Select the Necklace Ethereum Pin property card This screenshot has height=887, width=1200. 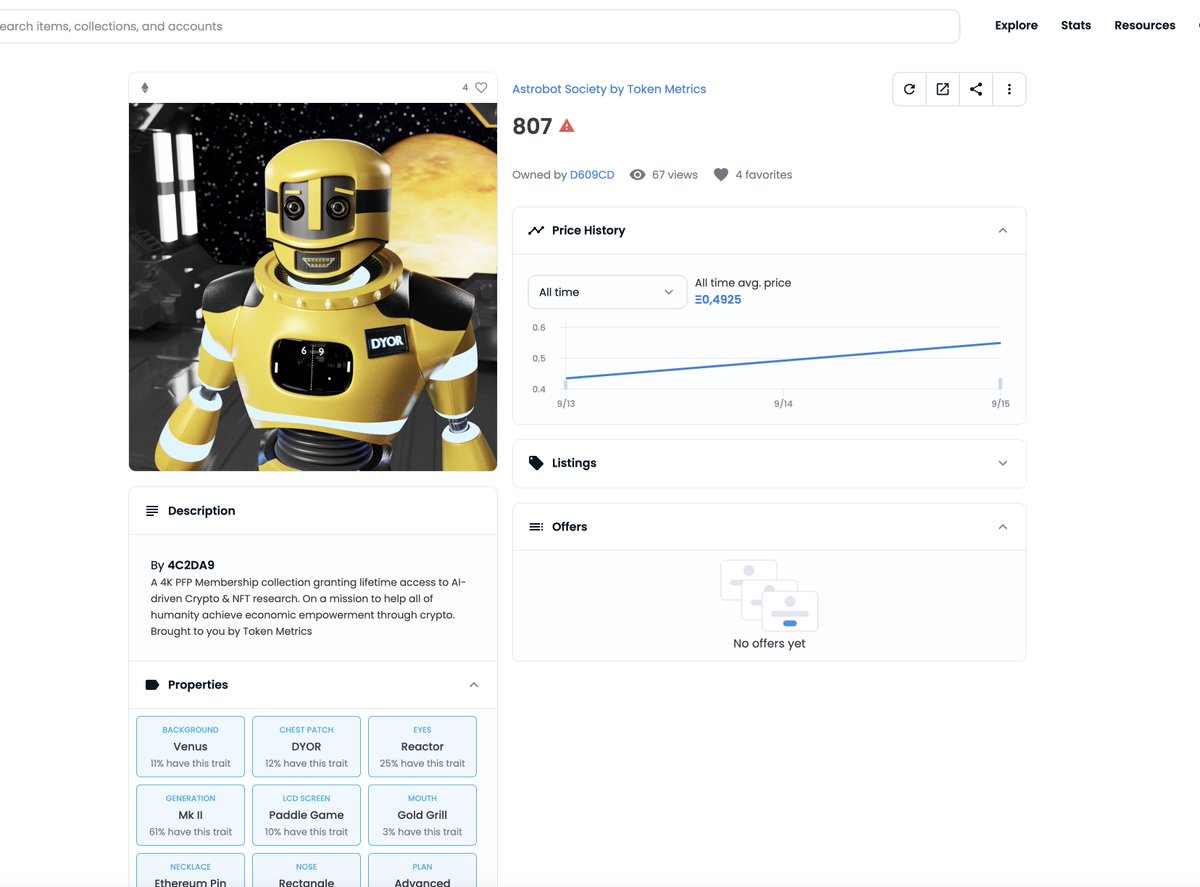[x=190, y=870]
